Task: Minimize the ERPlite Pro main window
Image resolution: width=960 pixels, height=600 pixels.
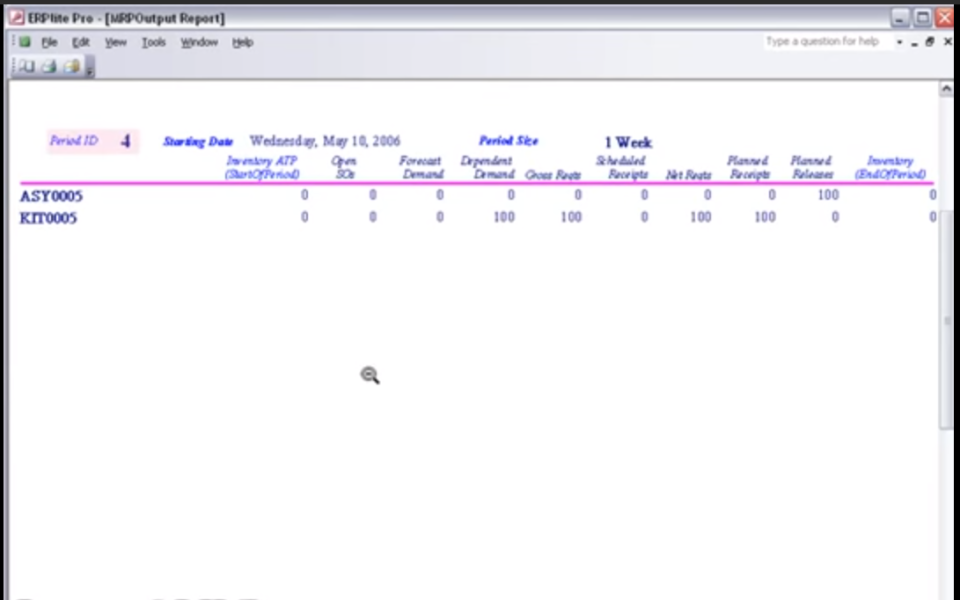Action: pyautogui.click(x=899, y=18)
